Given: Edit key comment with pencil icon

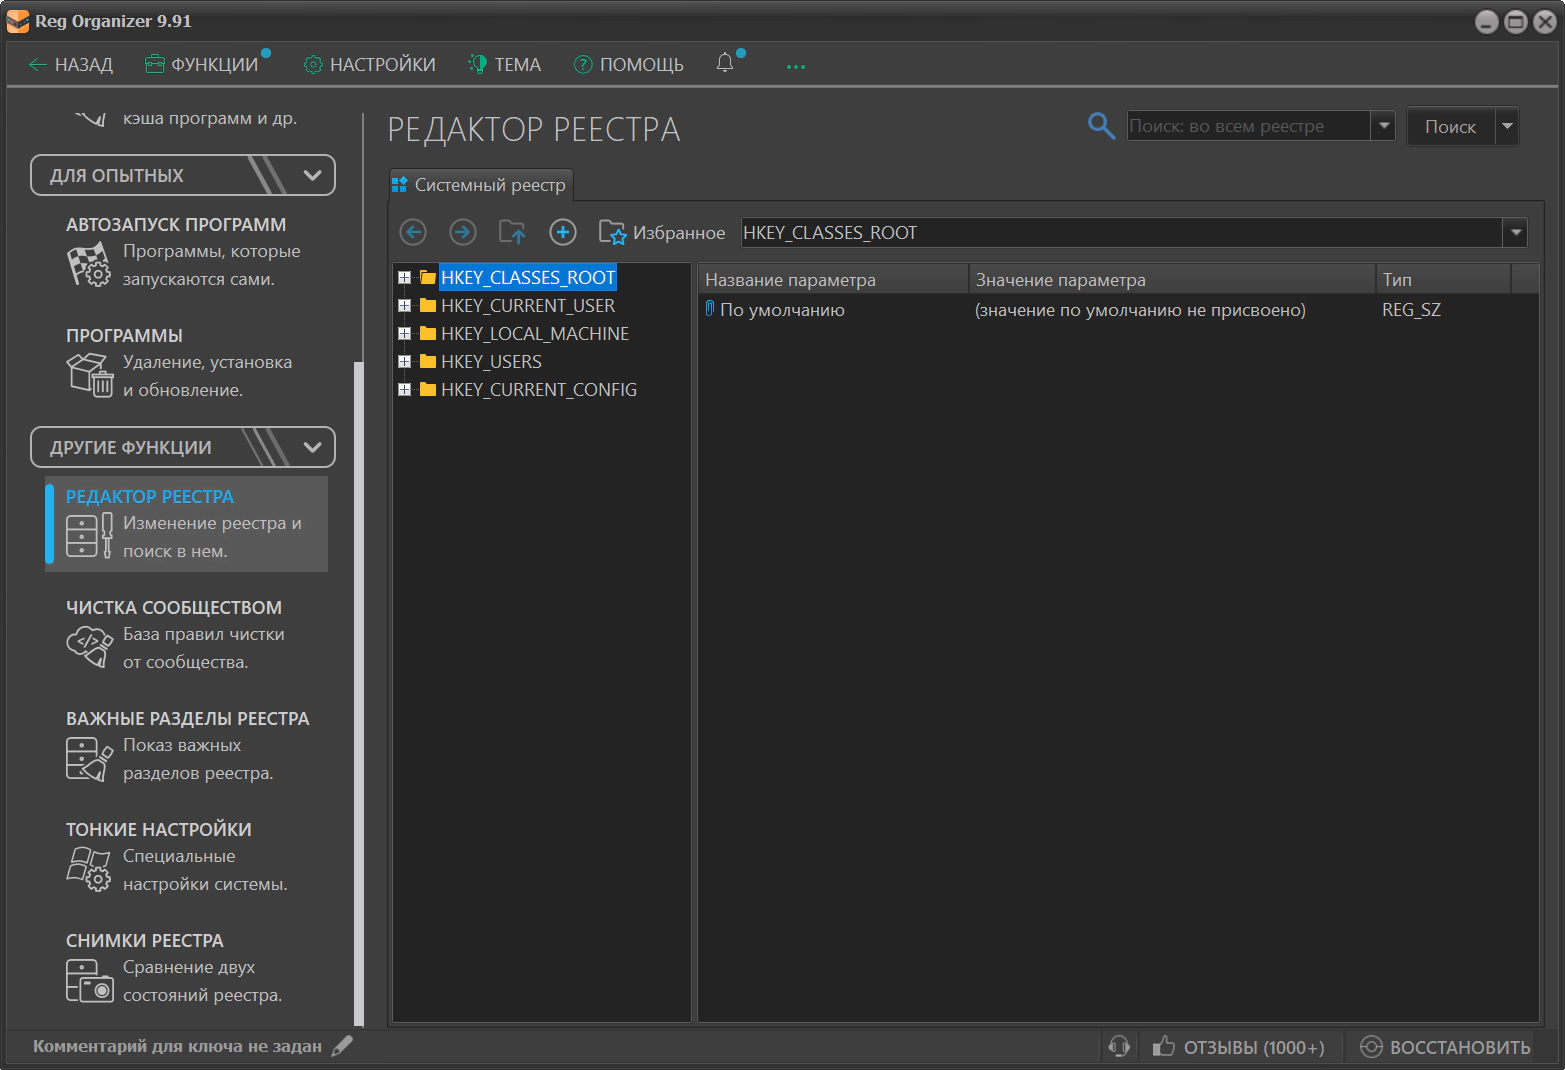Looking at the screenshot, I should pyautogui.click(x=342, y=1046).
